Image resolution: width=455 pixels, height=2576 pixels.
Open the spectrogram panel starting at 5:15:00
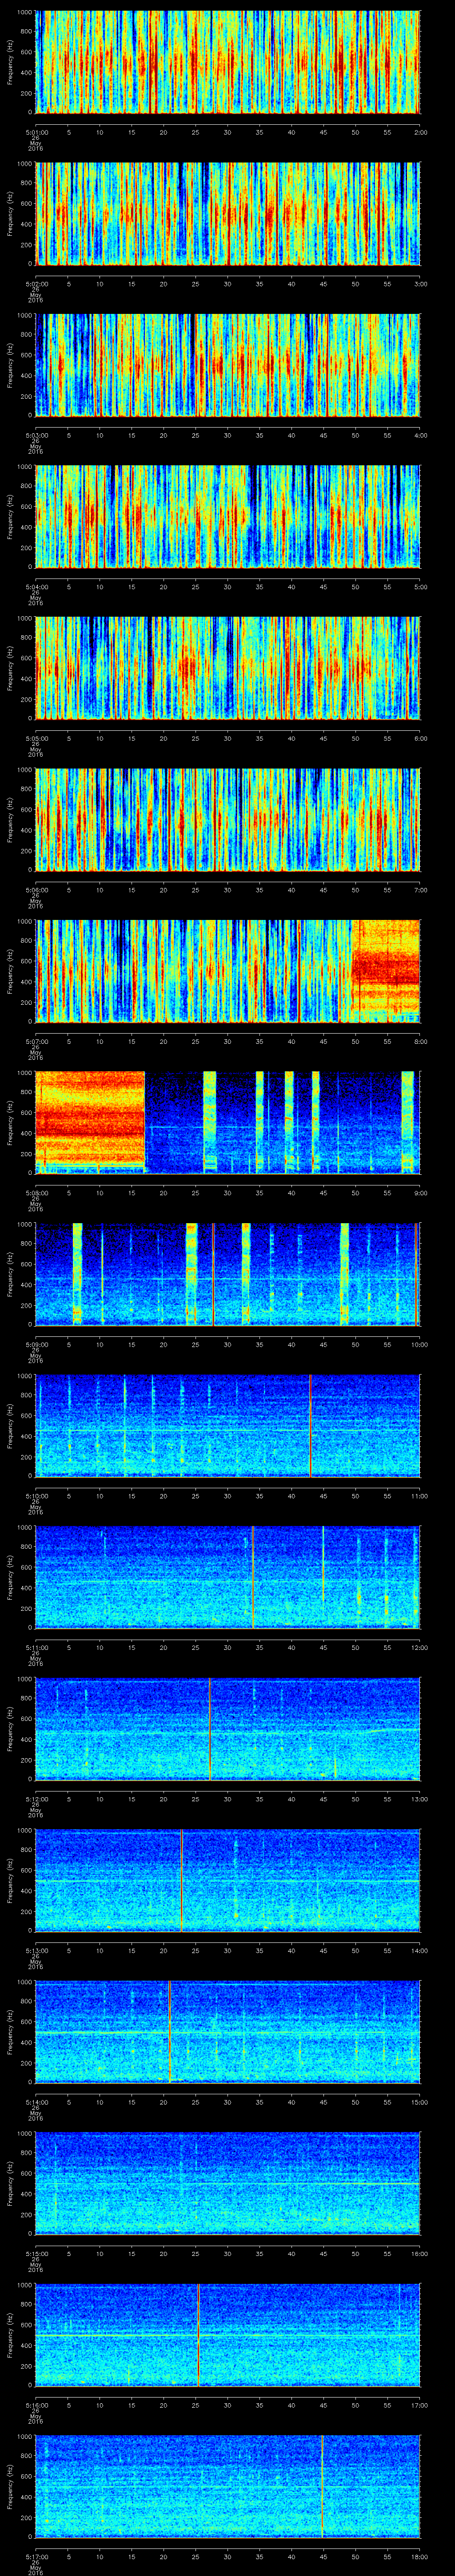(x=228, y=2183)
